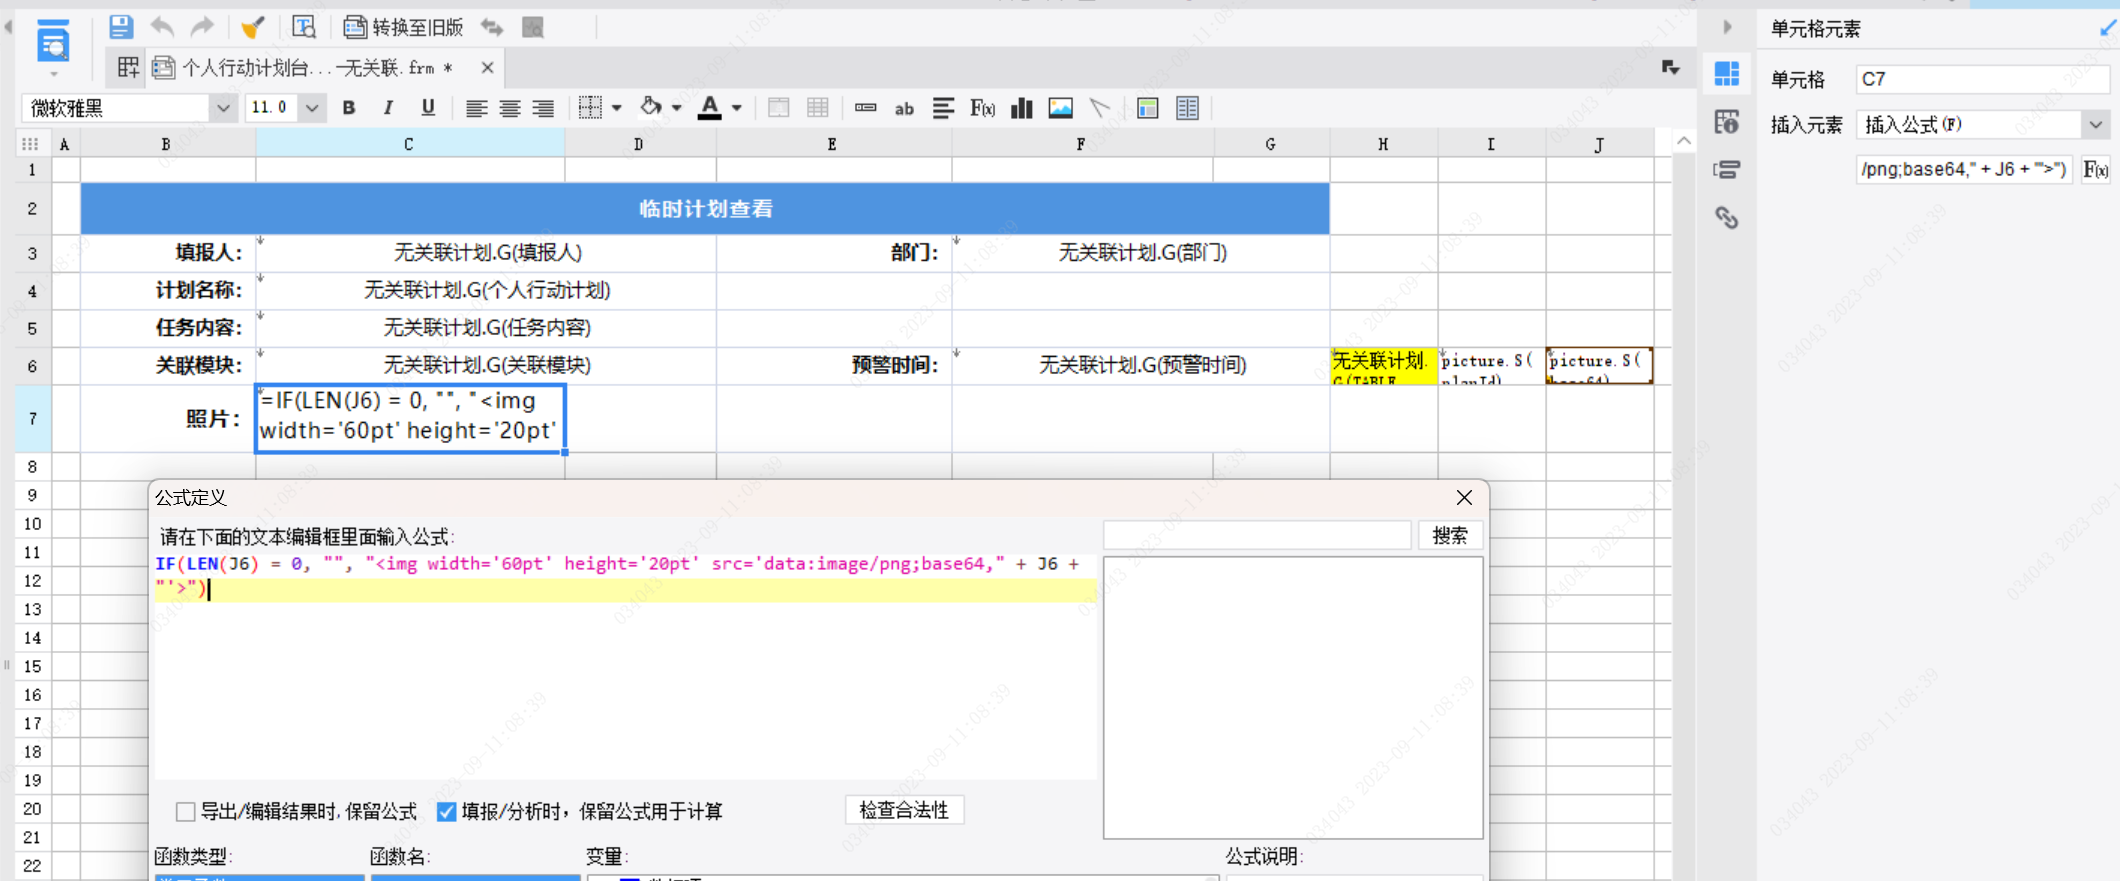The width and height of the screenshot is (2120, 881).
Task: Click the condition attributes panel icon
Action: click(x=1727, y=170)
